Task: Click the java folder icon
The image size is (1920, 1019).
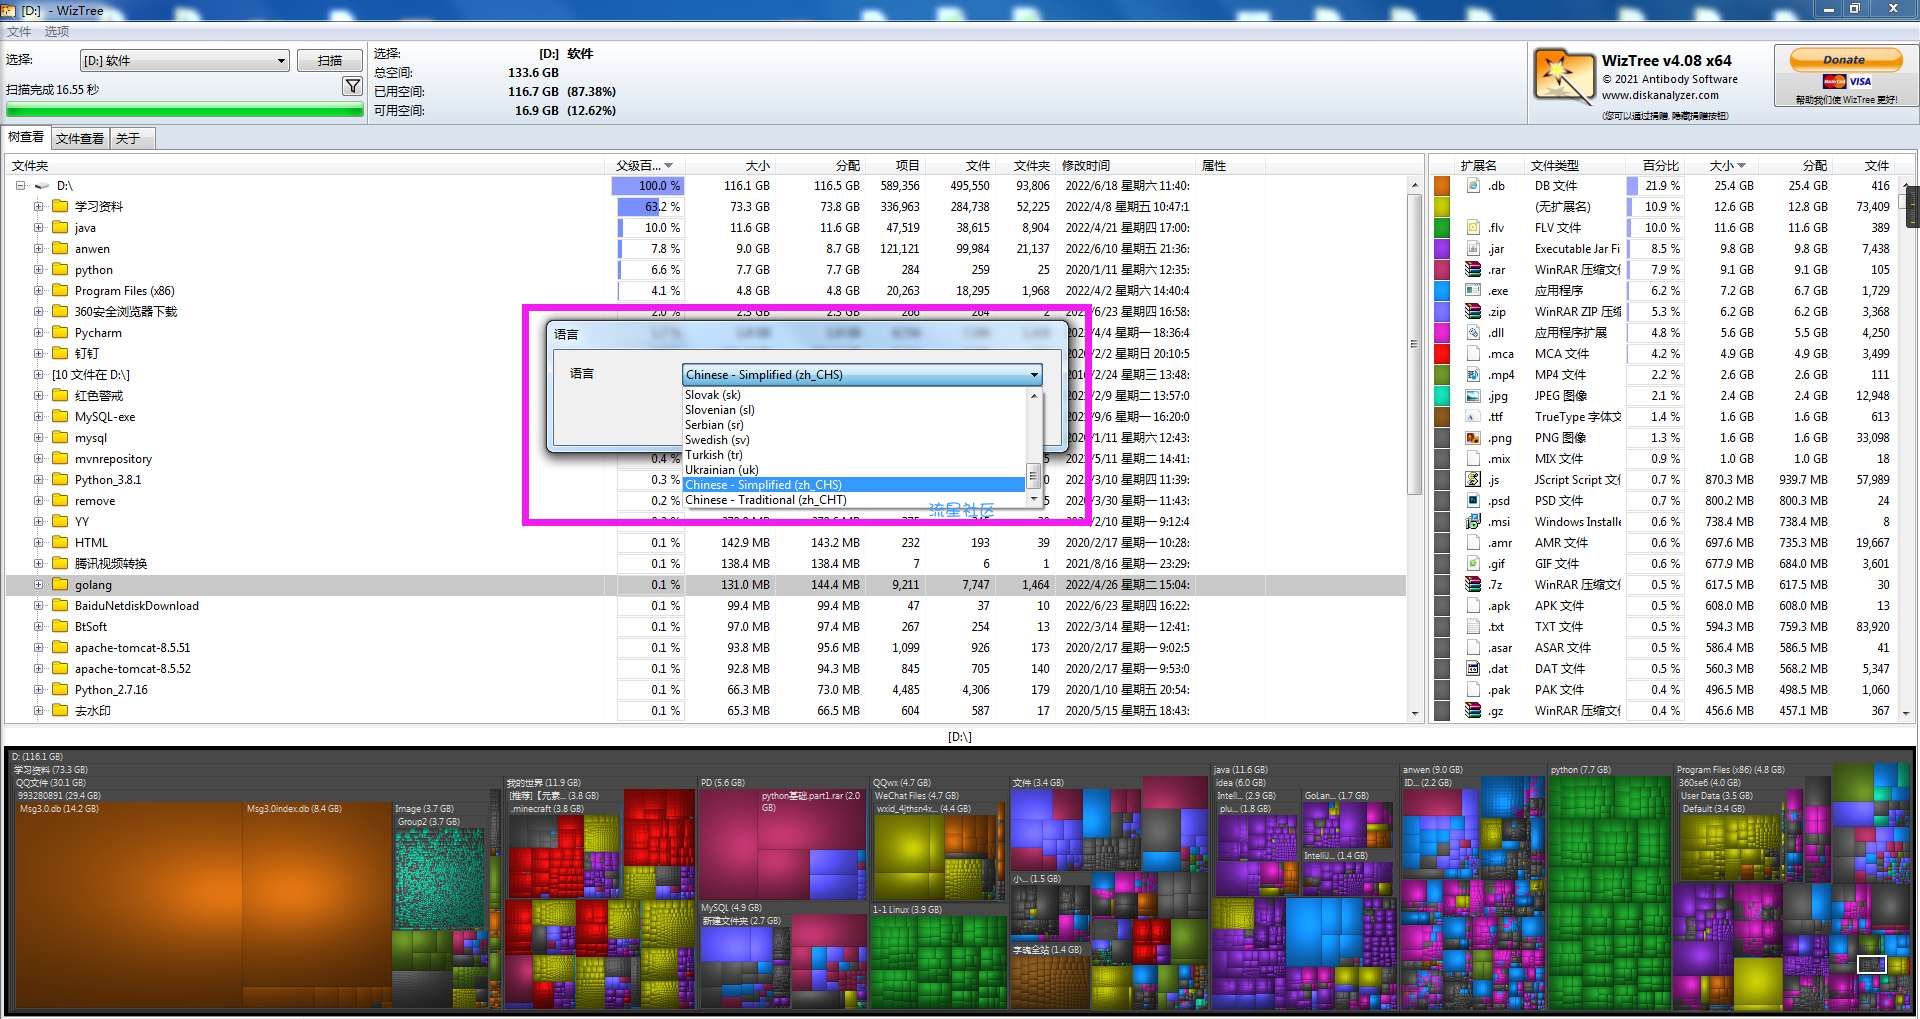Action: 60,228
